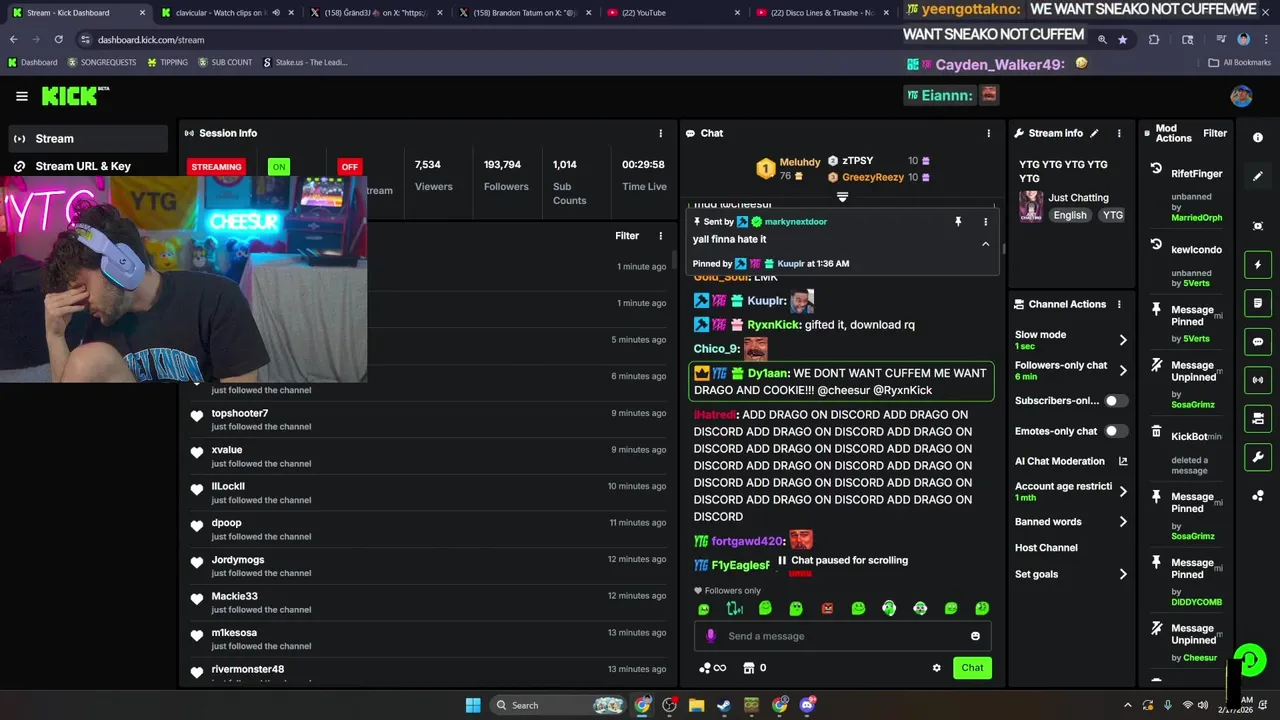Open the Mod Actions Filter
The width and height of the screenshot is (1280, 720).
(x=1215, y=133)
